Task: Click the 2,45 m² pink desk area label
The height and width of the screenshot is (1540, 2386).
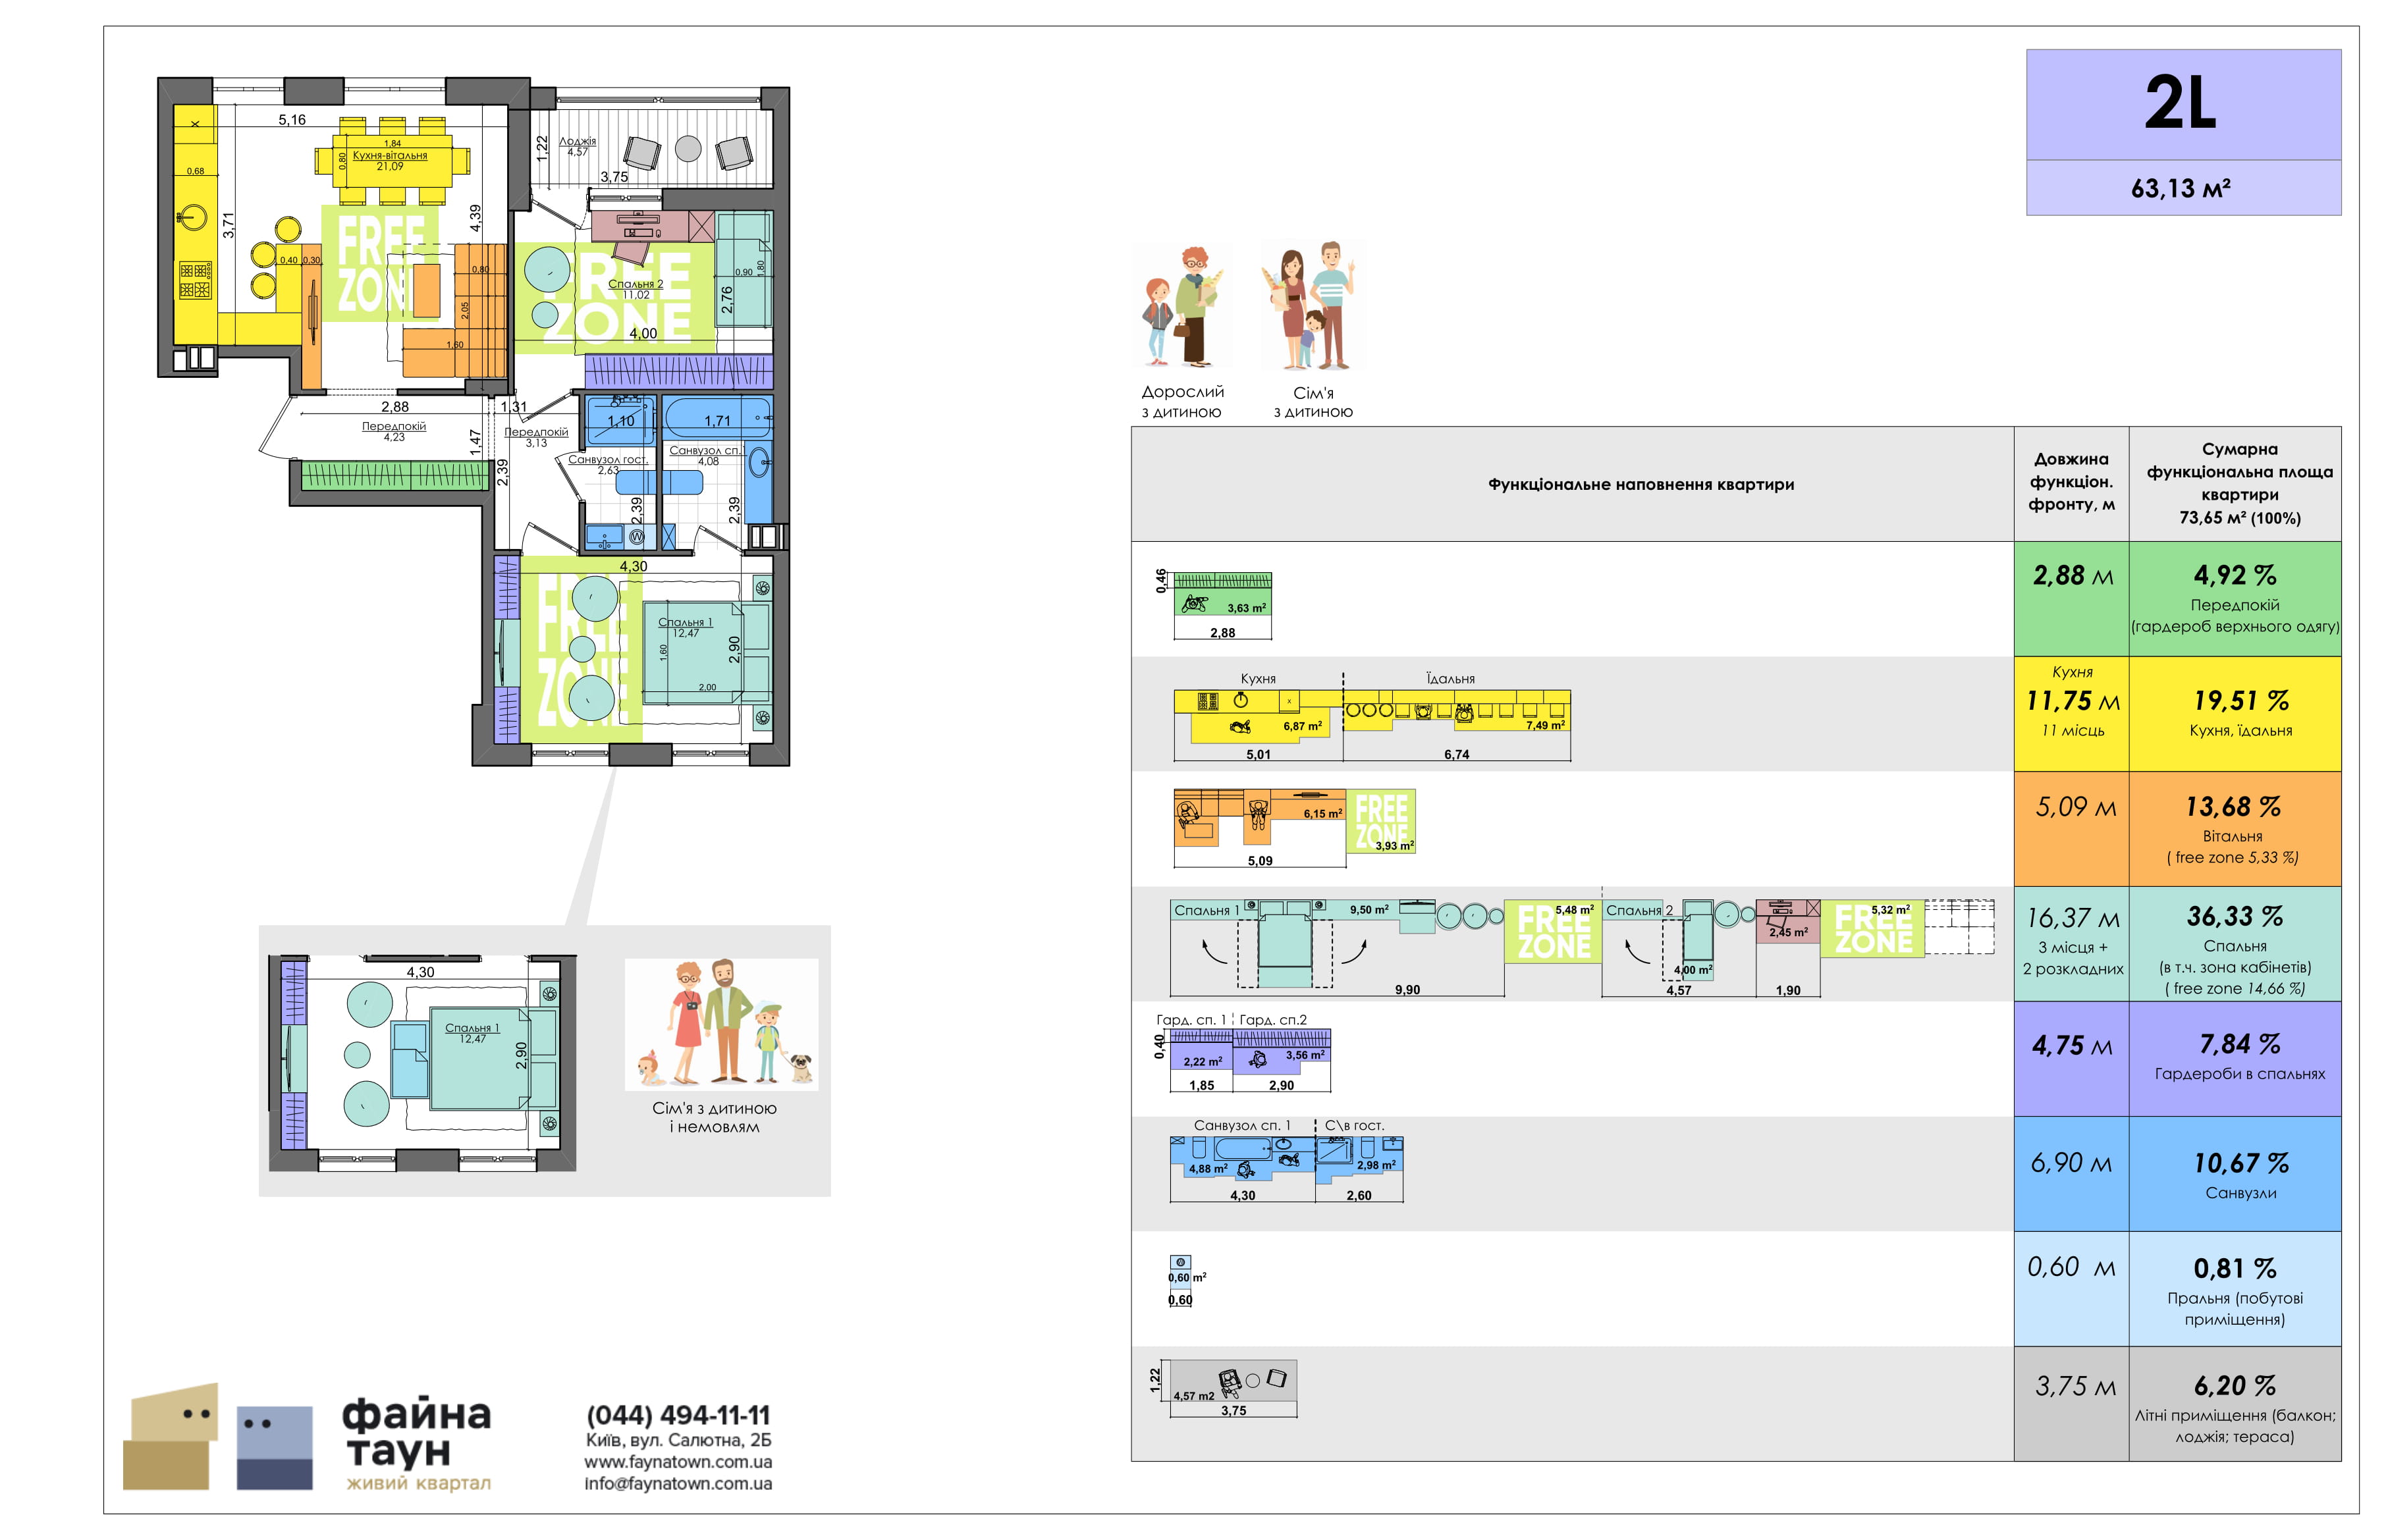Action: 1788,932
